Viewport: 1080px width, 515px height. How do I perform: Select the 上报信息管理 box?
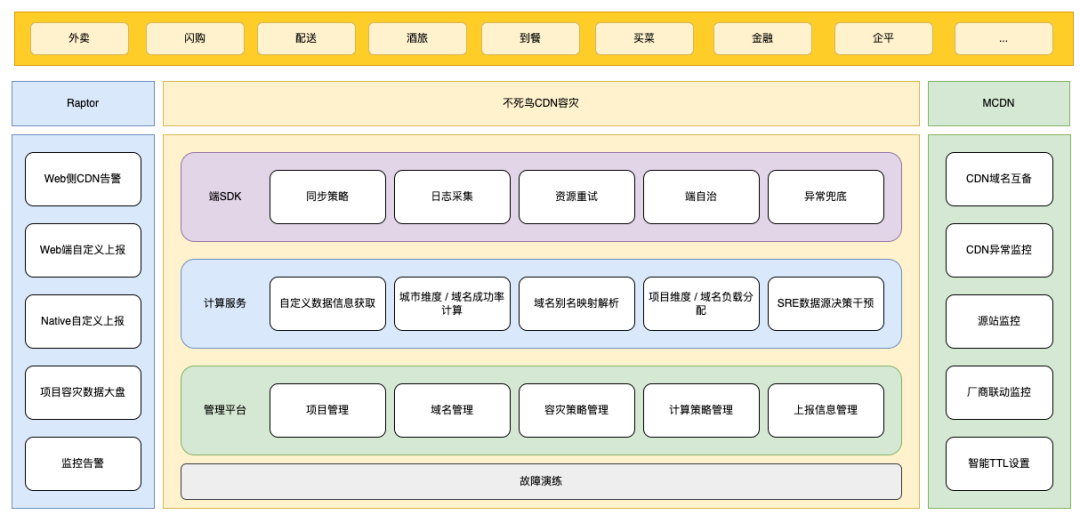click(825, 410)
